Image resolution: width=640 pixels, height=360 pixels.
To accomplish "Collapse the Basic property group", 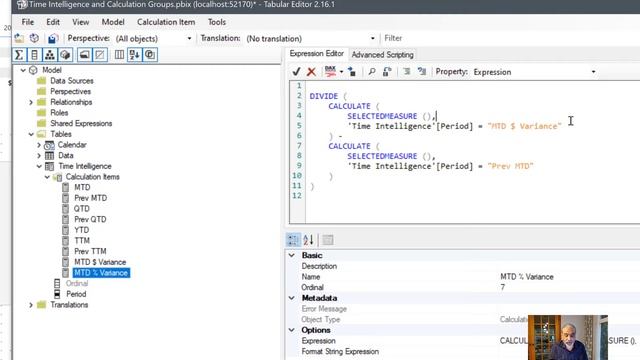I will [292, 255].
